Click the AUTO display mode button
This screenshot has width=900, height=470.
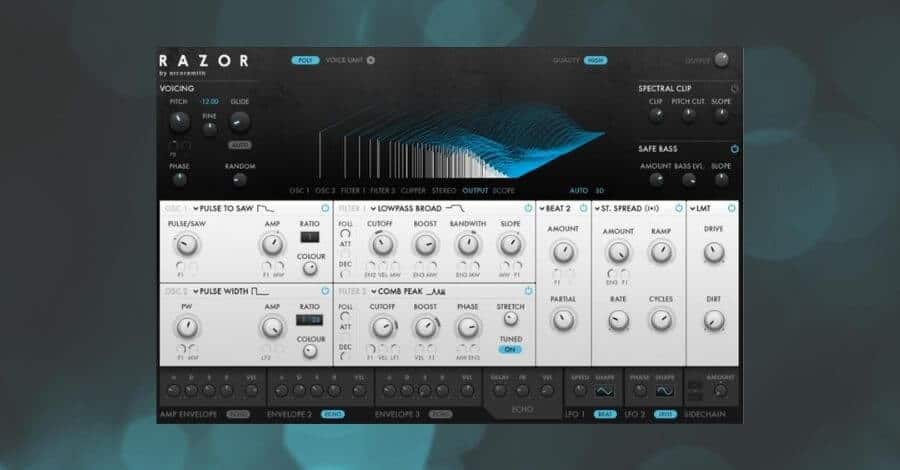pyautogui.click(x=579, y=191)
